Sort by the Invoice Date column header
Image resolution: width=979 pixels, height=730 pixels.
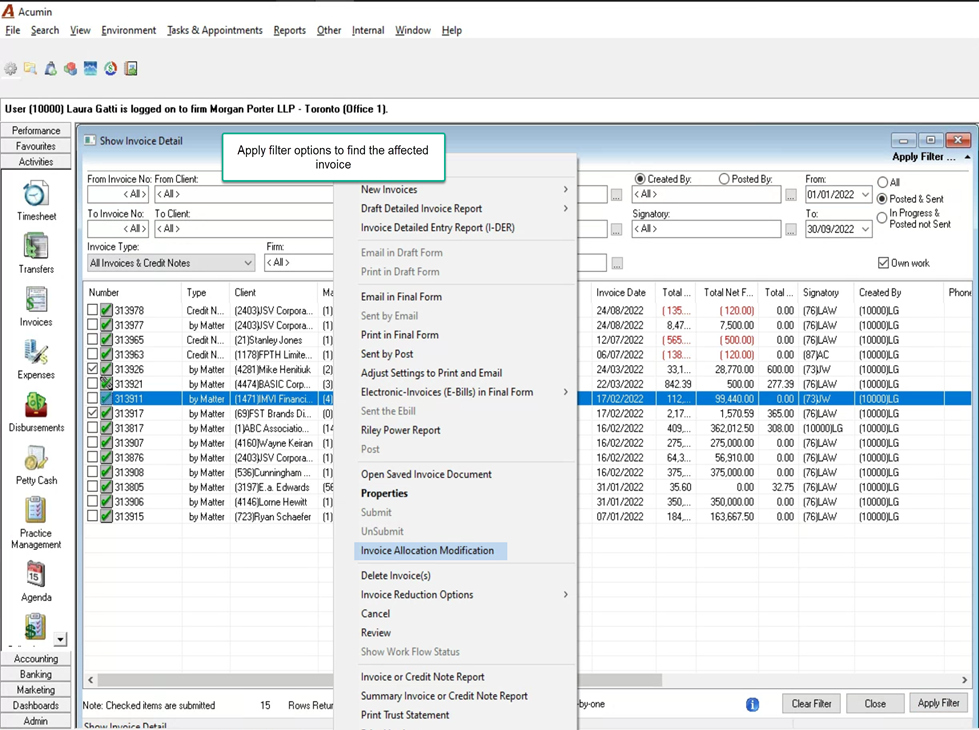pos(621,292)
